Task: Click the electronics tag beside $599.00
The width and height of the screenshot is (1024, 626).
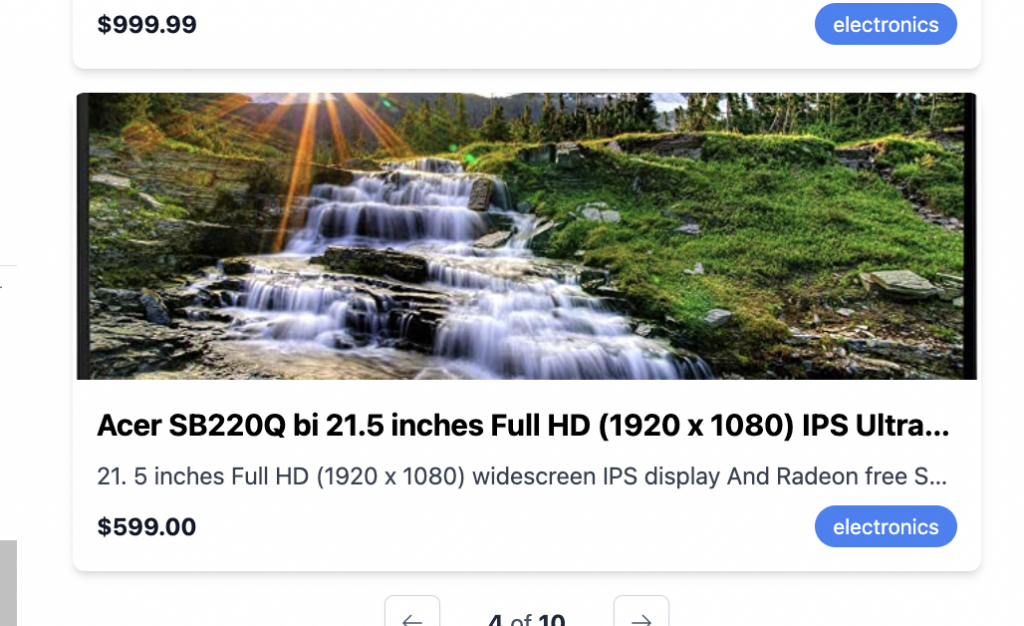Action: point(886,526)
